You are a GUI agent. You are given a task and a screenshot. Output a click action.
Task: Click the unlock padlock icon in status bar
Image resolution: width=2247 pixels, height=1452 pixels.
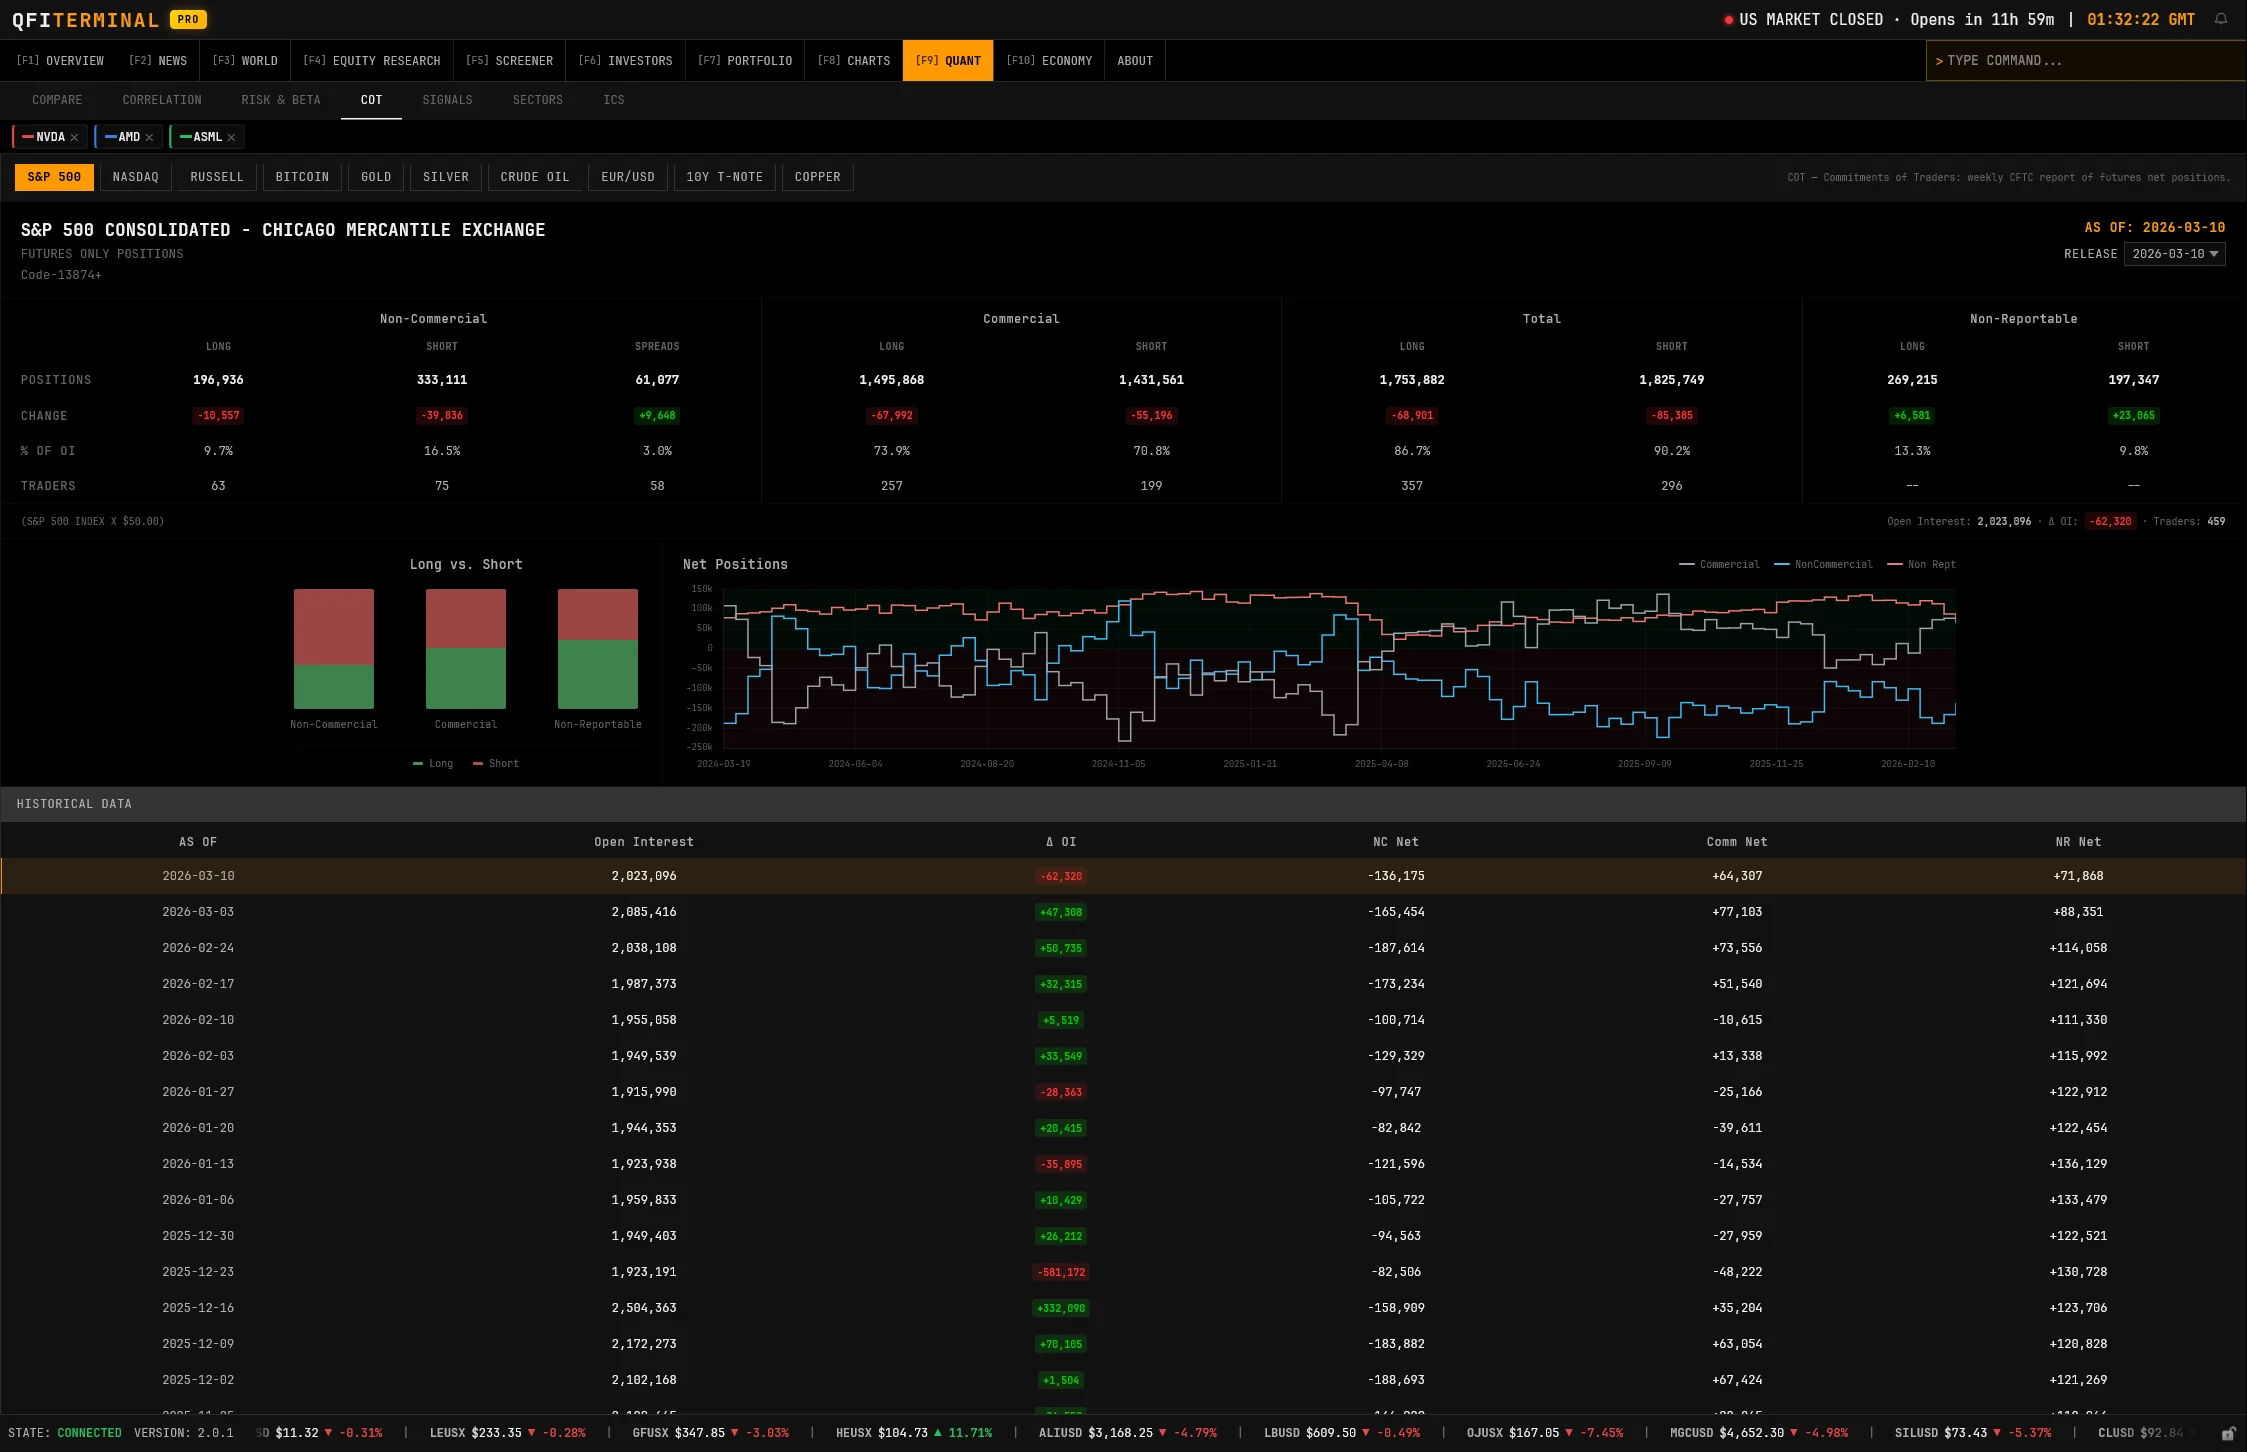pos(2228,1434)
